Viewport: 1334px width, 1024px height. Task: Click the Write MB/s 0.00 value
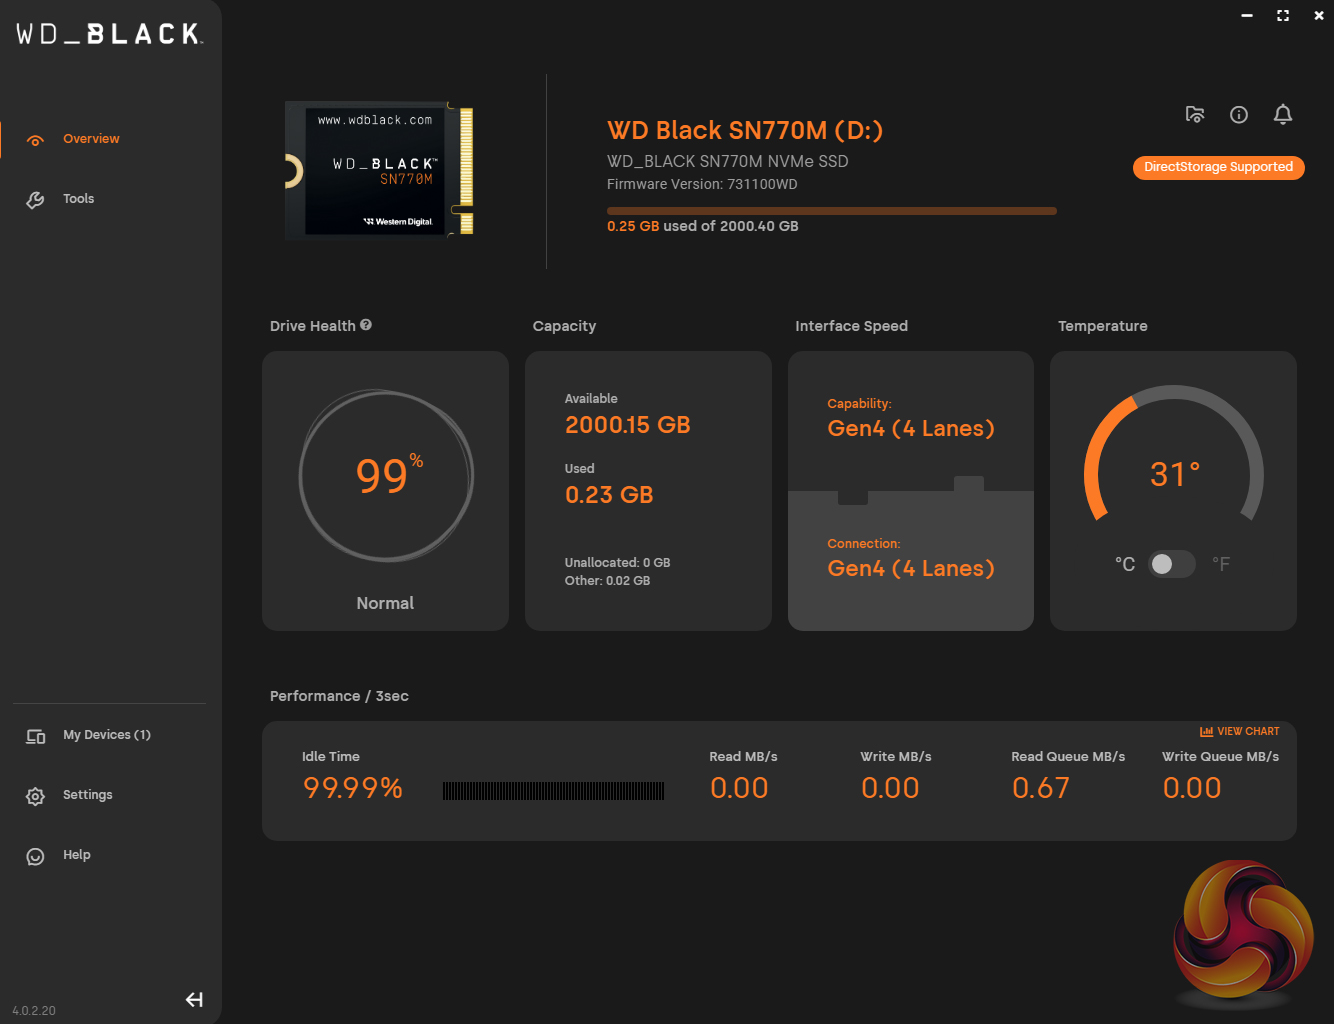coord(890,788)
